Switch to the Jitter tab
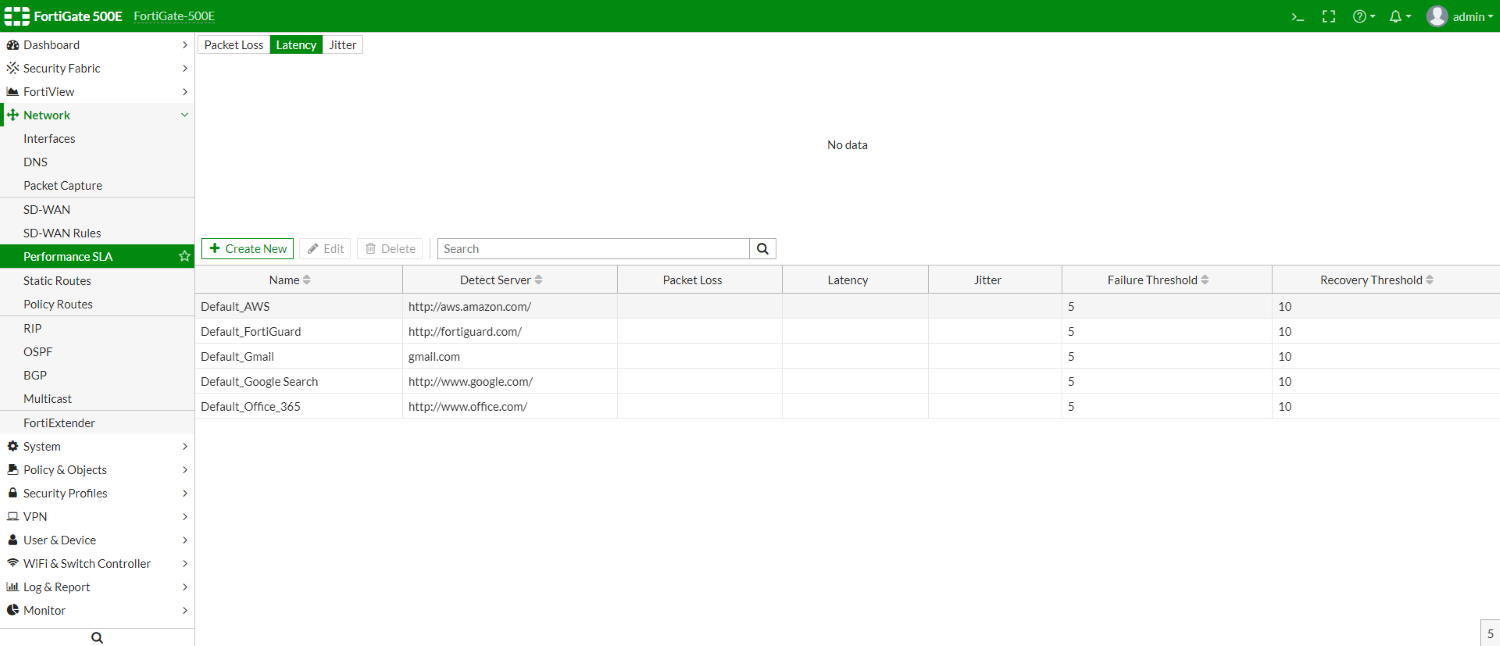Image resolution: width=1500 pixels, height=646 pixels. tap(342, 44)
